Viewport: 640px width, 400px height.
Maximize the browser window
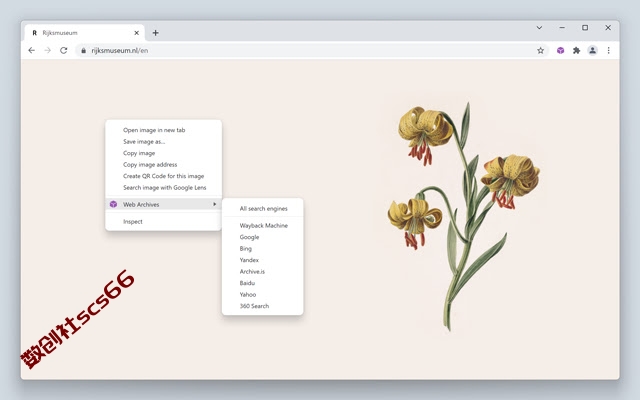pyautogui.click(x=585, y=28)
